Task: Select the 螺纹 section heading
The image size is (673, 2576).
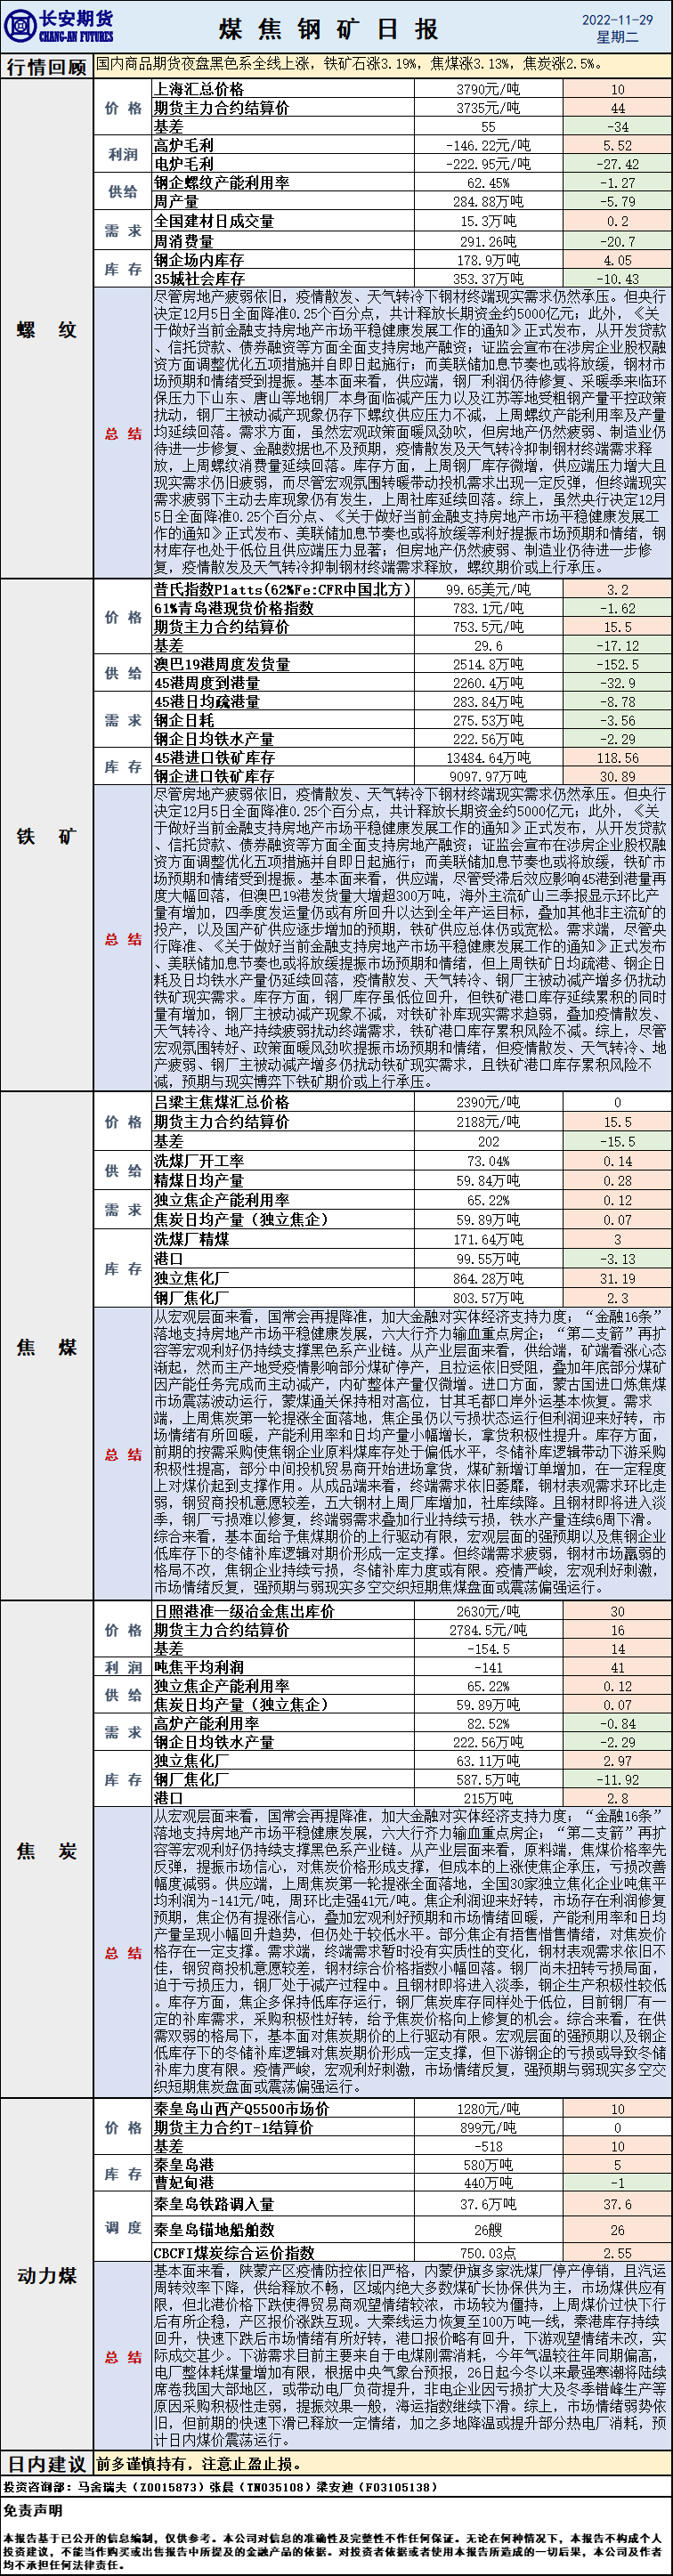Action: 46,329
